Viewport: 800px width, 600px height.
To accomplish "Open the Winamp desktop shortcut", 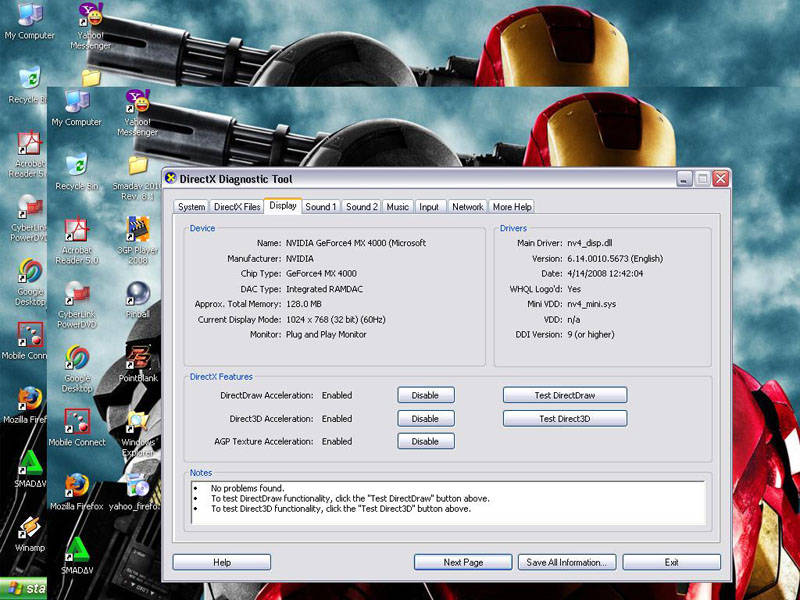I will point(29,533).
